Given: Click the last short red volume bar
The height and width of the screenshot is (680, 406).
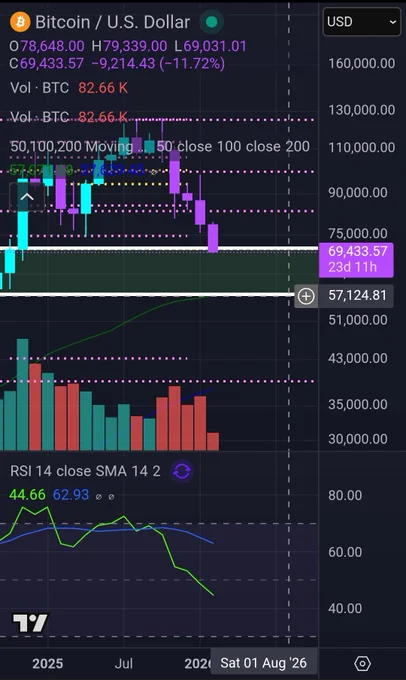Looking at the screenshot, I should tap(213, 441).
